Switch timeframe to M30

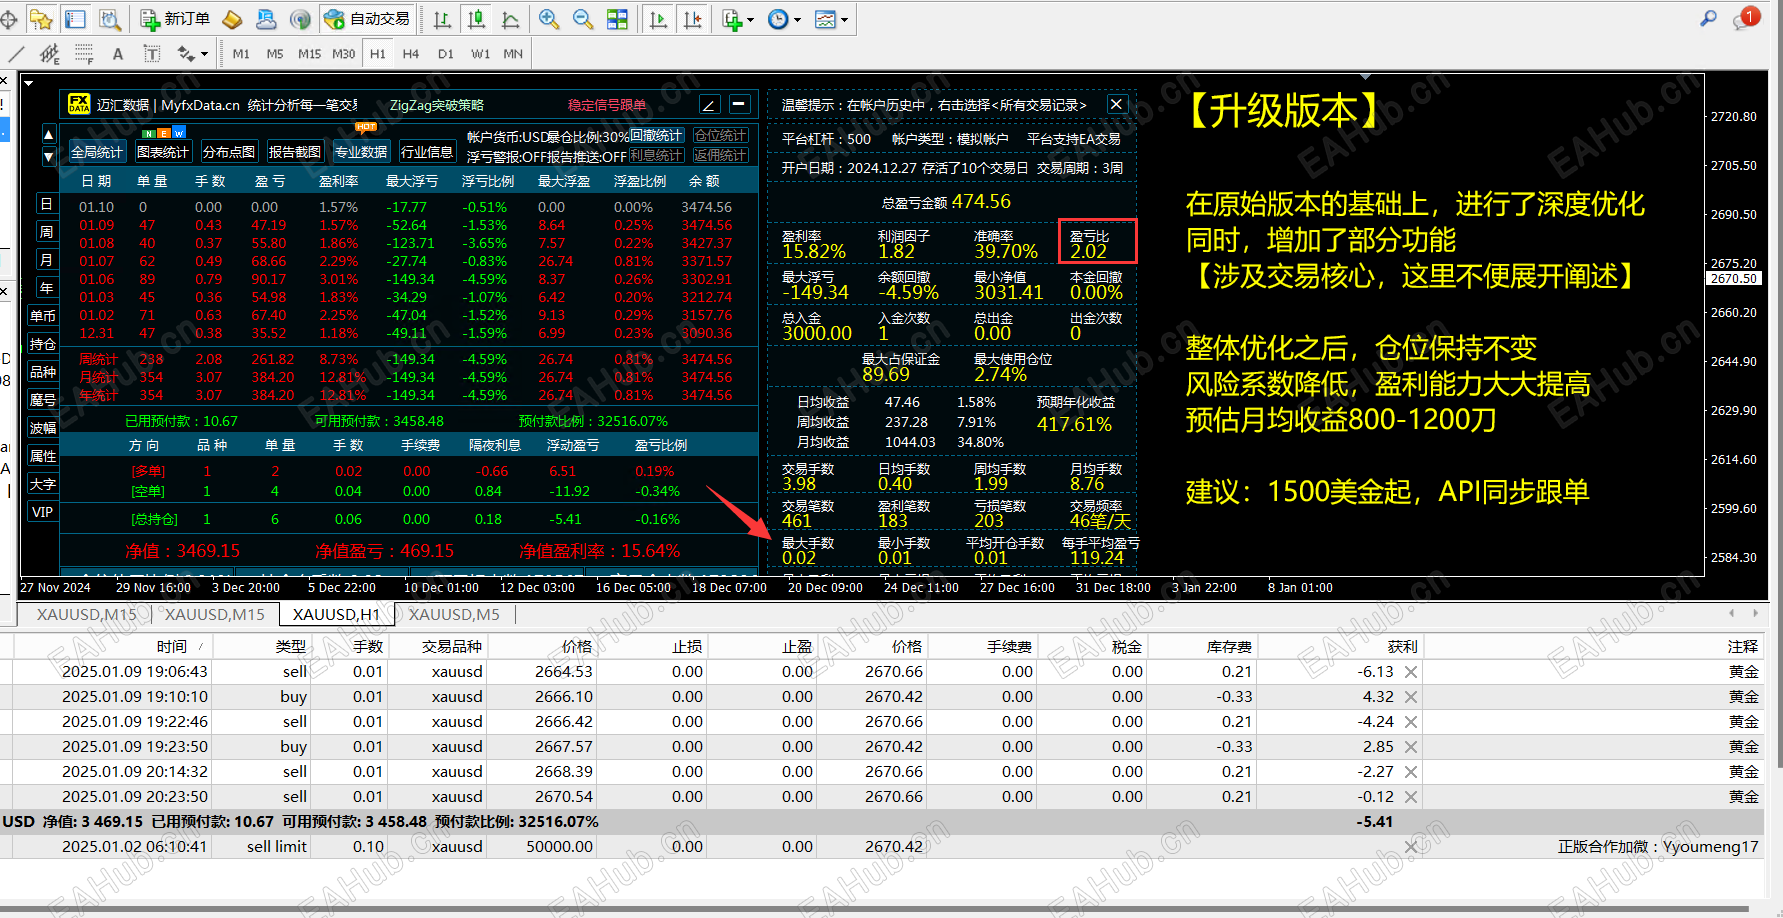click(x=344, y=54)
